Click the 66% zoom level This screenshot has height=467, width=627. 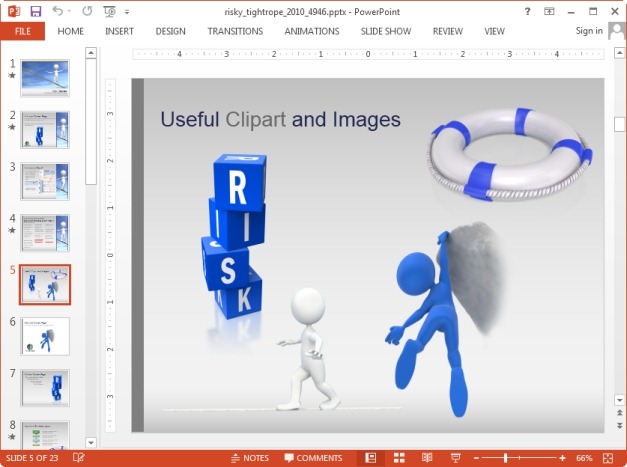[x=584, y=458]
